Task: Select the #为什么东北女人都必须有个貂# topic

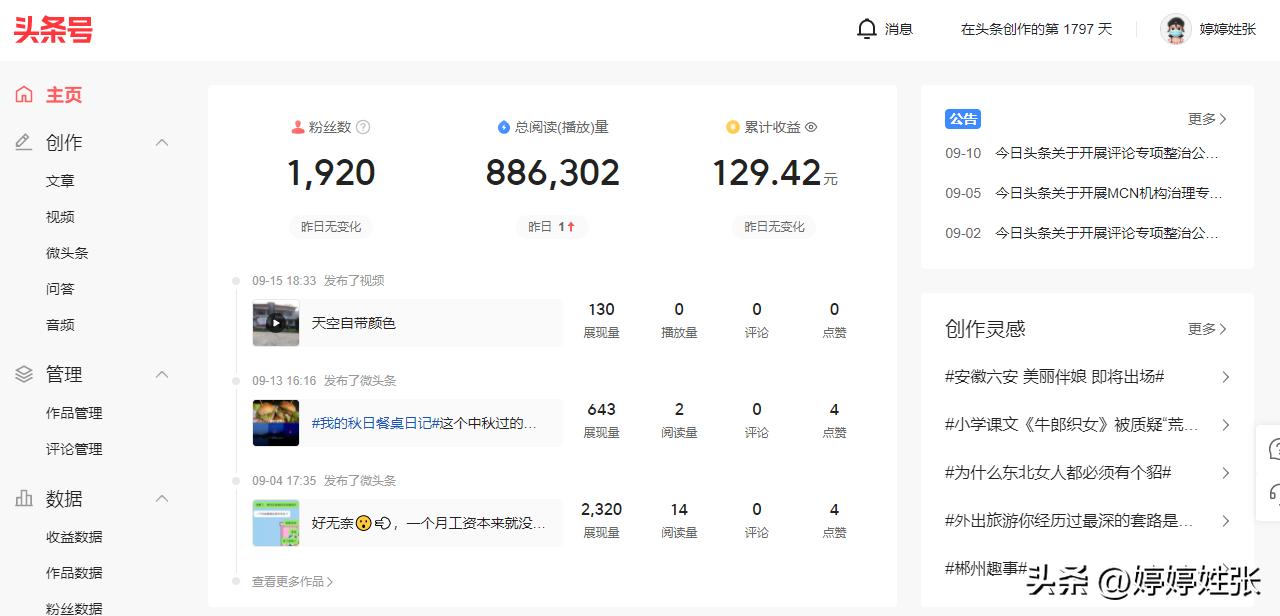Action: (1058, 473)
